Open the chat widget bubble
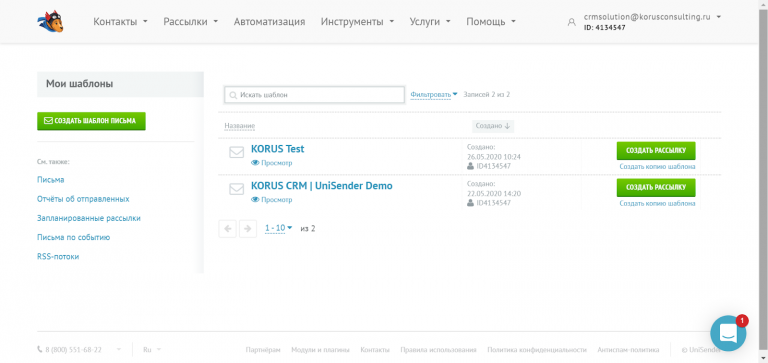 (x=728, y=333)
